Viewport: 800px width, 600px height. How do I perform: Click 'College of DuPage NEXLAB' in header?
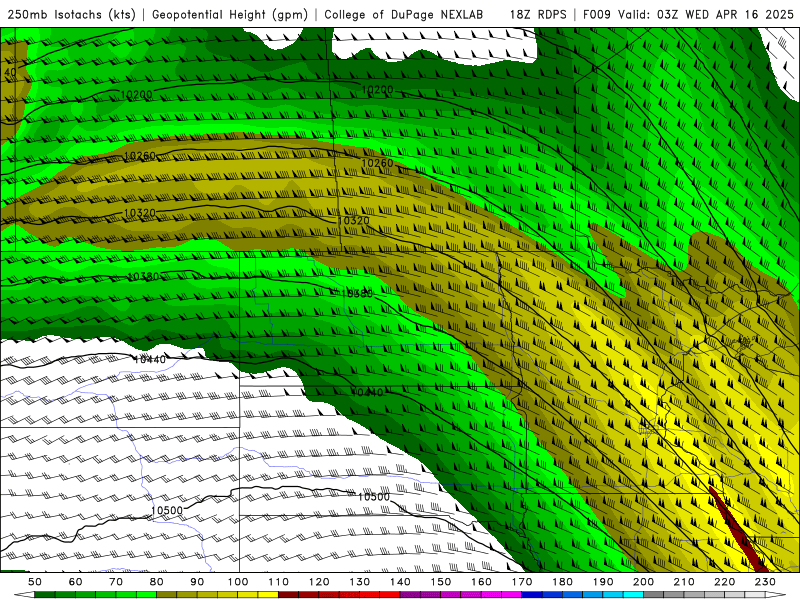(404, 14)
